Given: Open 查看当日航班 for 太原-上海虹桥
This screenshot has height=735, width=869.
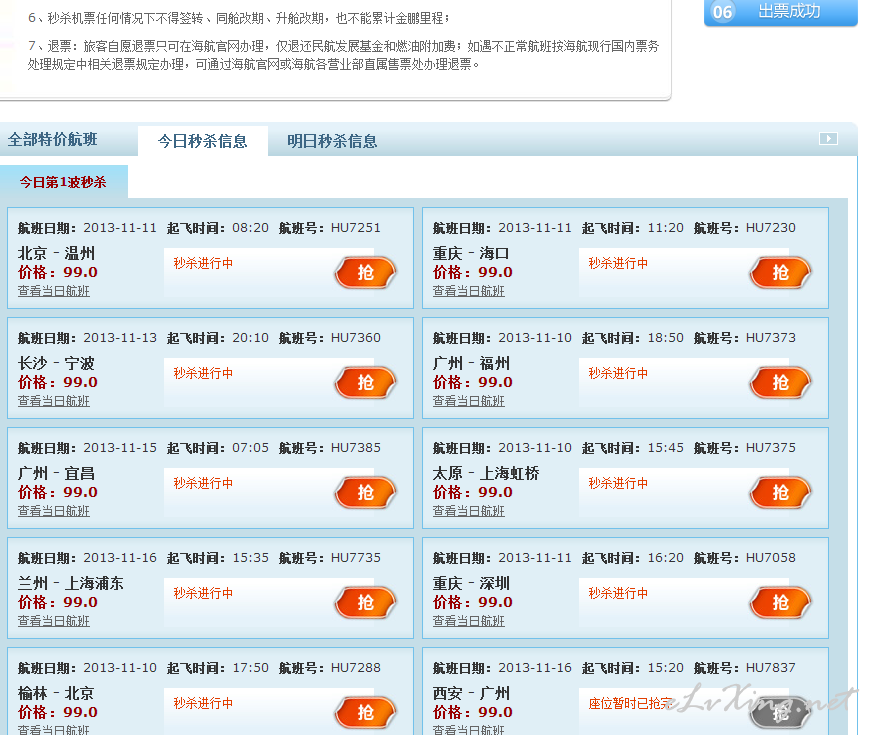Looking at the screenshot, I should coord(468,511).
